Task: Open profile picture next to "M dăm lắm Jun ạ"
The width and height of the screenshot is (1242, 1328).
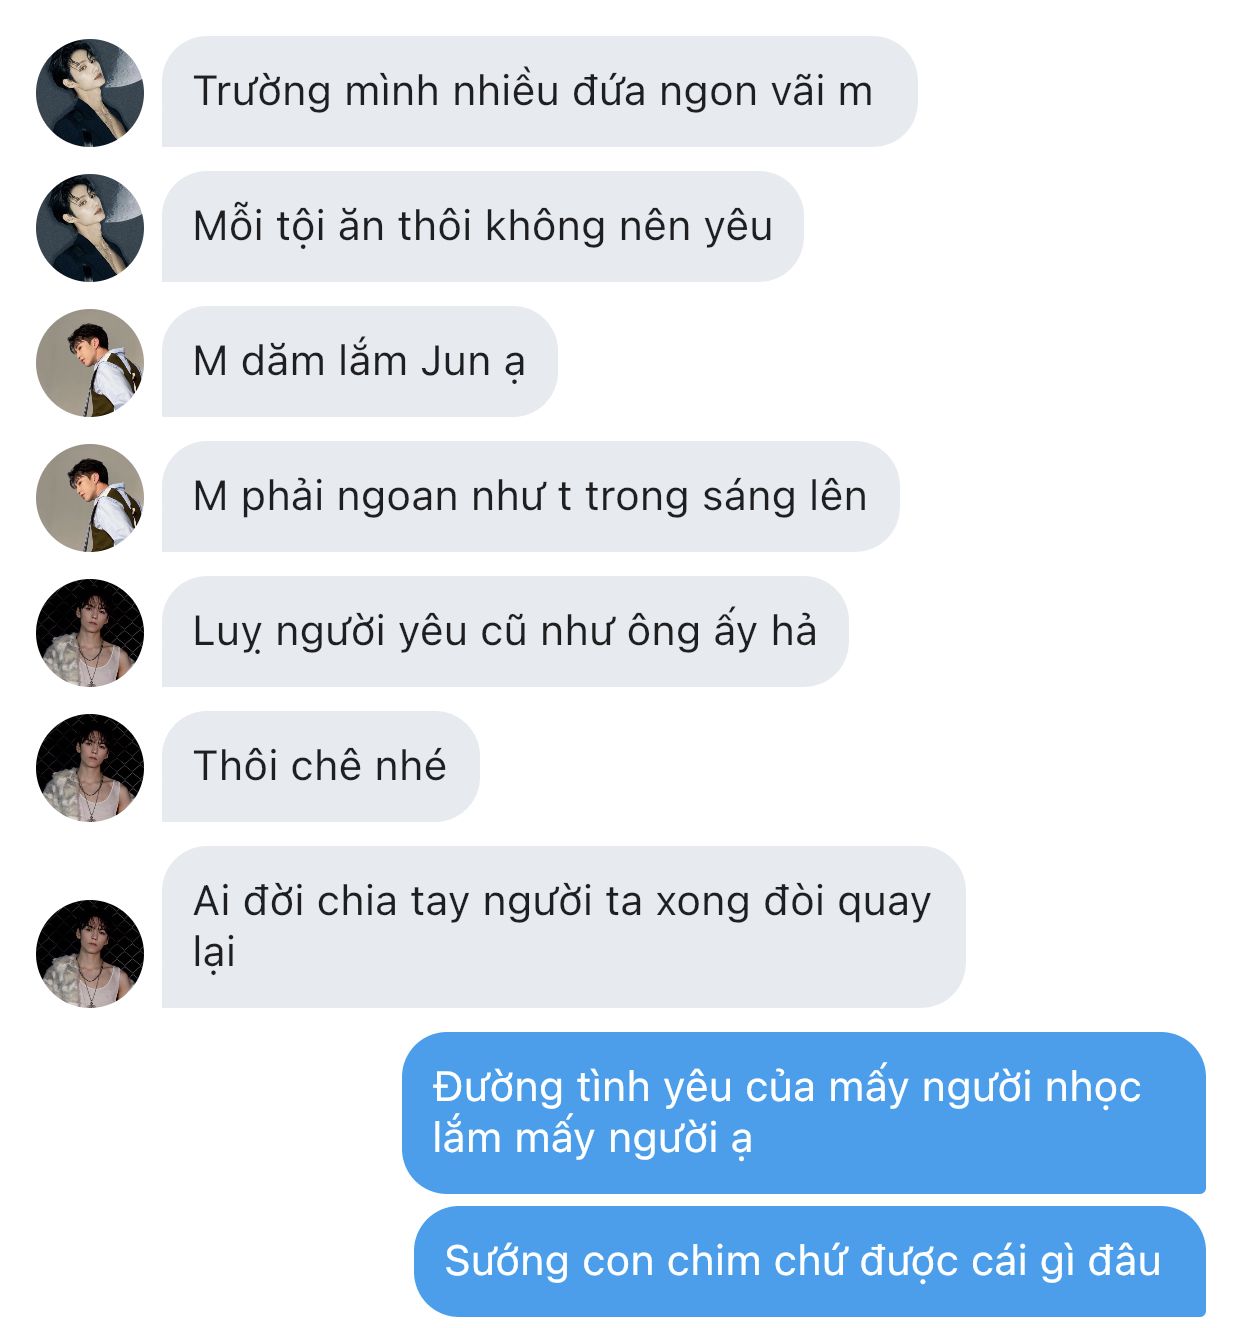Action: 90,362
